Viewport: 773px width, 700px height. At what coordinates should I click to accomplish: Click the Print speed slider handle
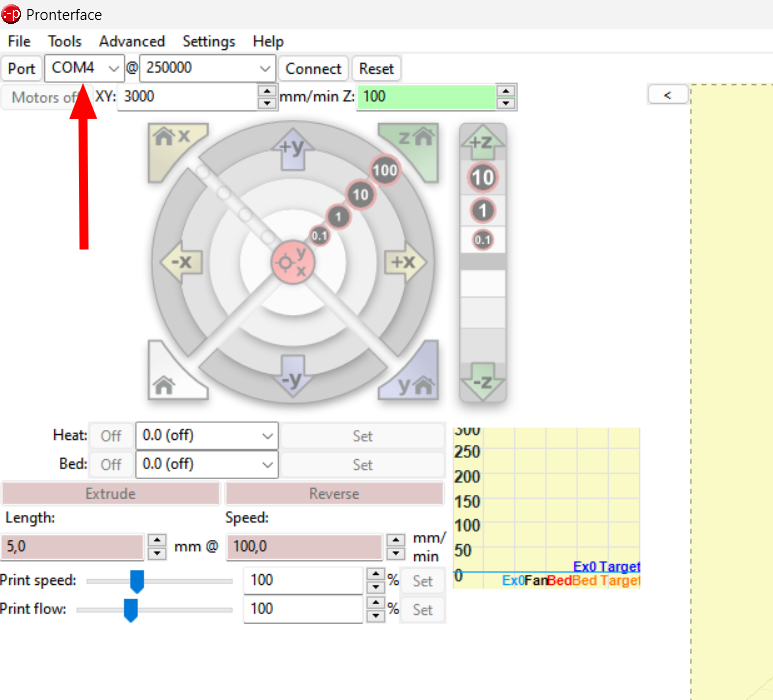(137, 580)
